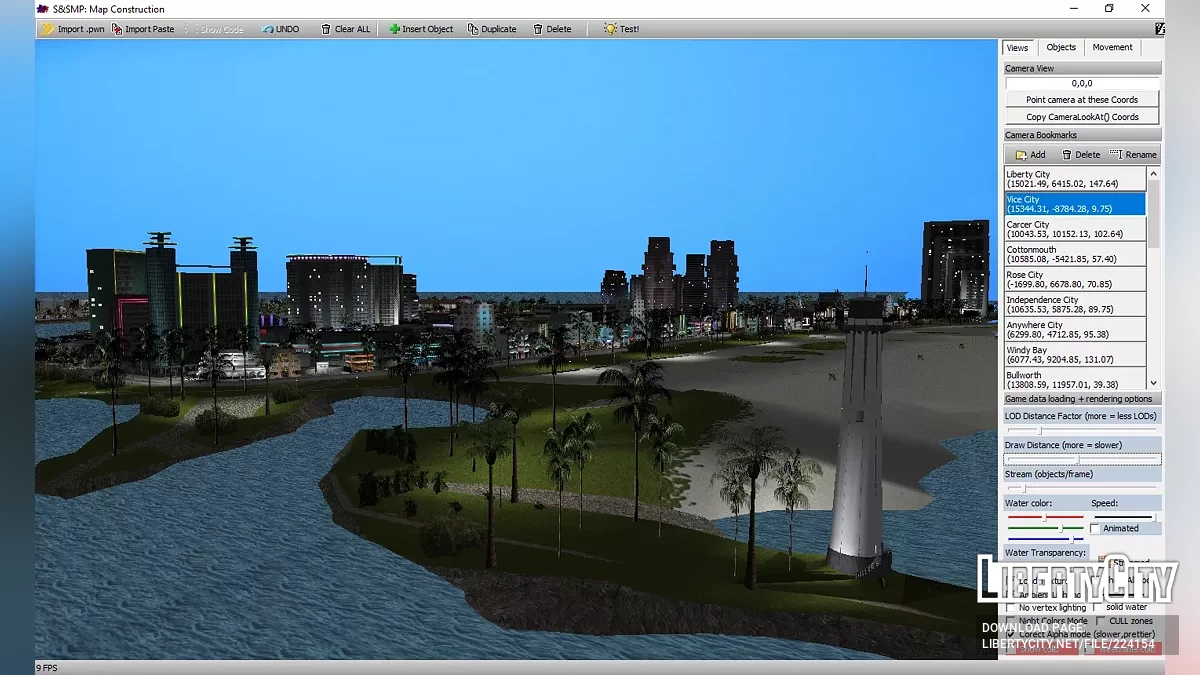Click the Import Paste icon
Image resolution: width=1200 pixels, height=675 pixels.
(x=117, y=29)
